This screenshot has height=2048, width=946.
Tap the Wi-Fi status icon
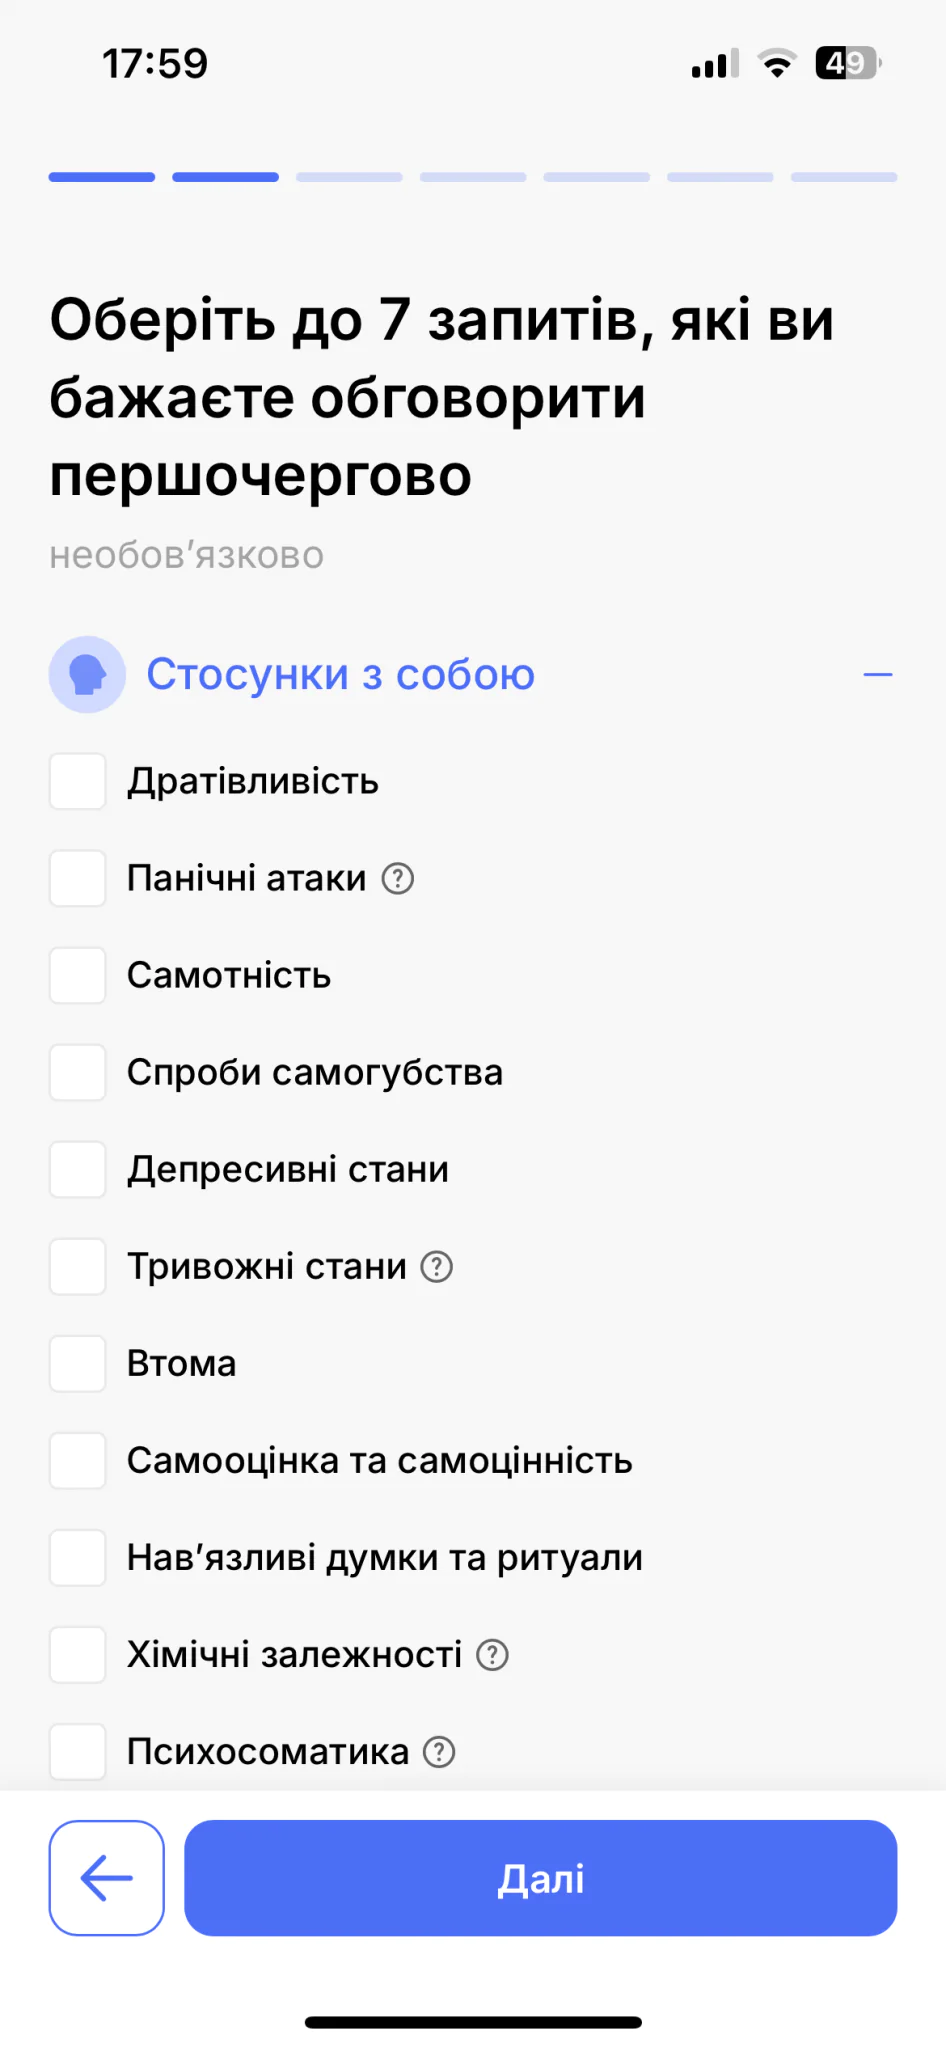(x=776, y=64)
